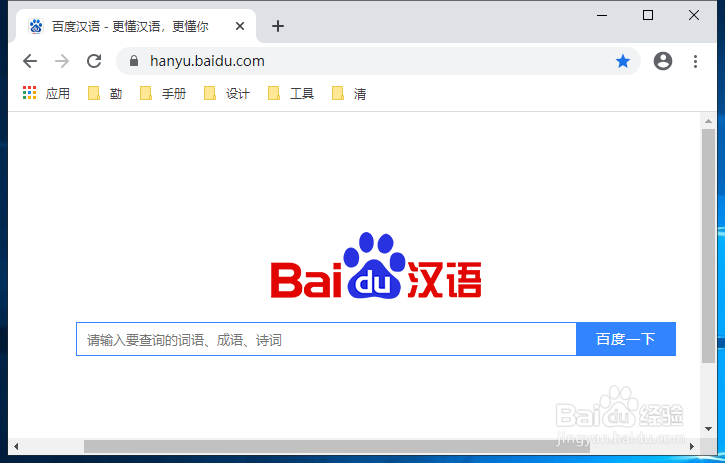Viewport: 725px width, 463px height.
Task: Click the vertical scrollbar up arrow
Action: 708,121
